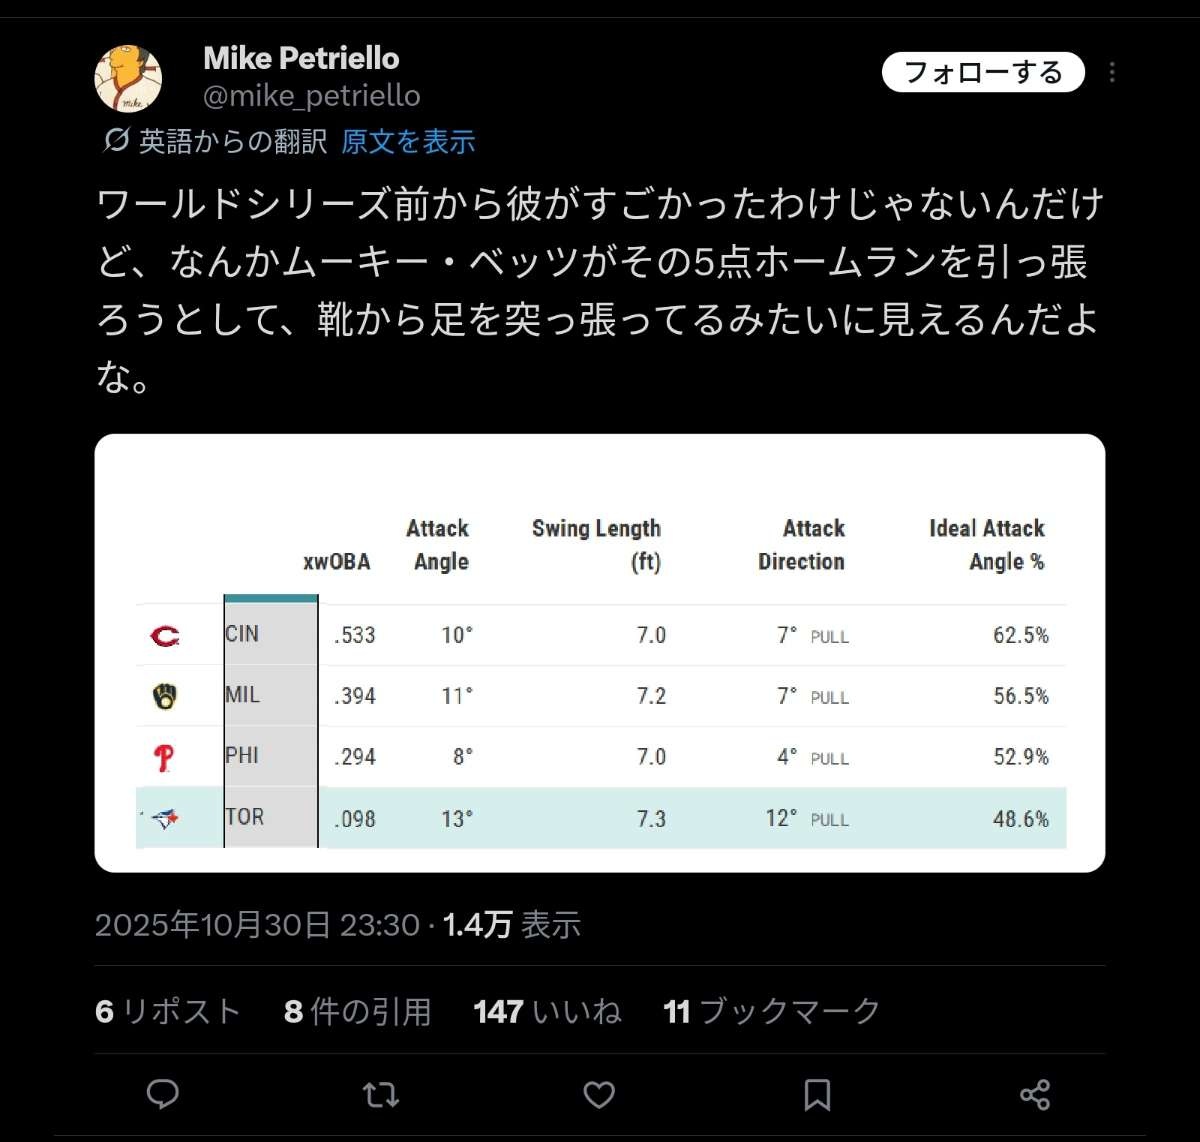Image resolution: width=1200 pixels, height=1142 pixels.
Task: Click the Blue Jays logo in table
Action: [165, 819]
